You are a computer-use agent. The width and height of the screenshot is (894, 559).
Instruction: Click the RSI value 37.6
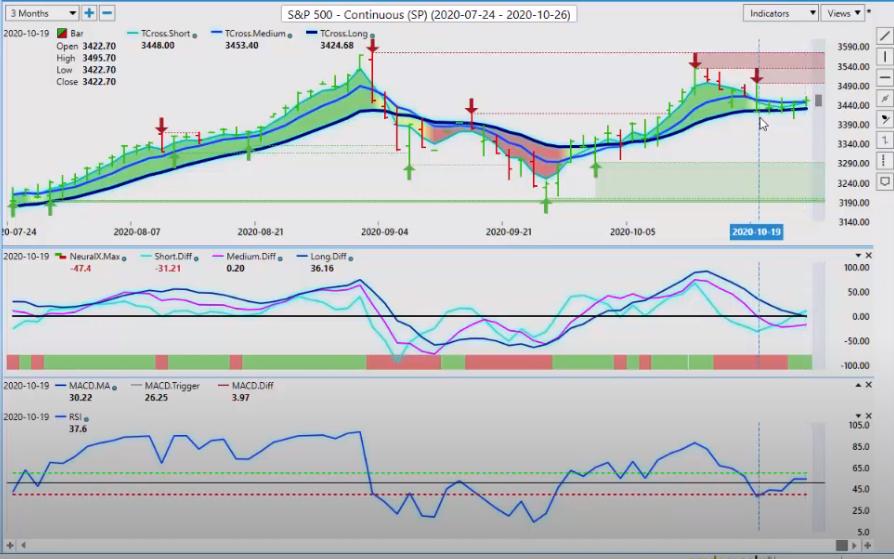(78, 429)
